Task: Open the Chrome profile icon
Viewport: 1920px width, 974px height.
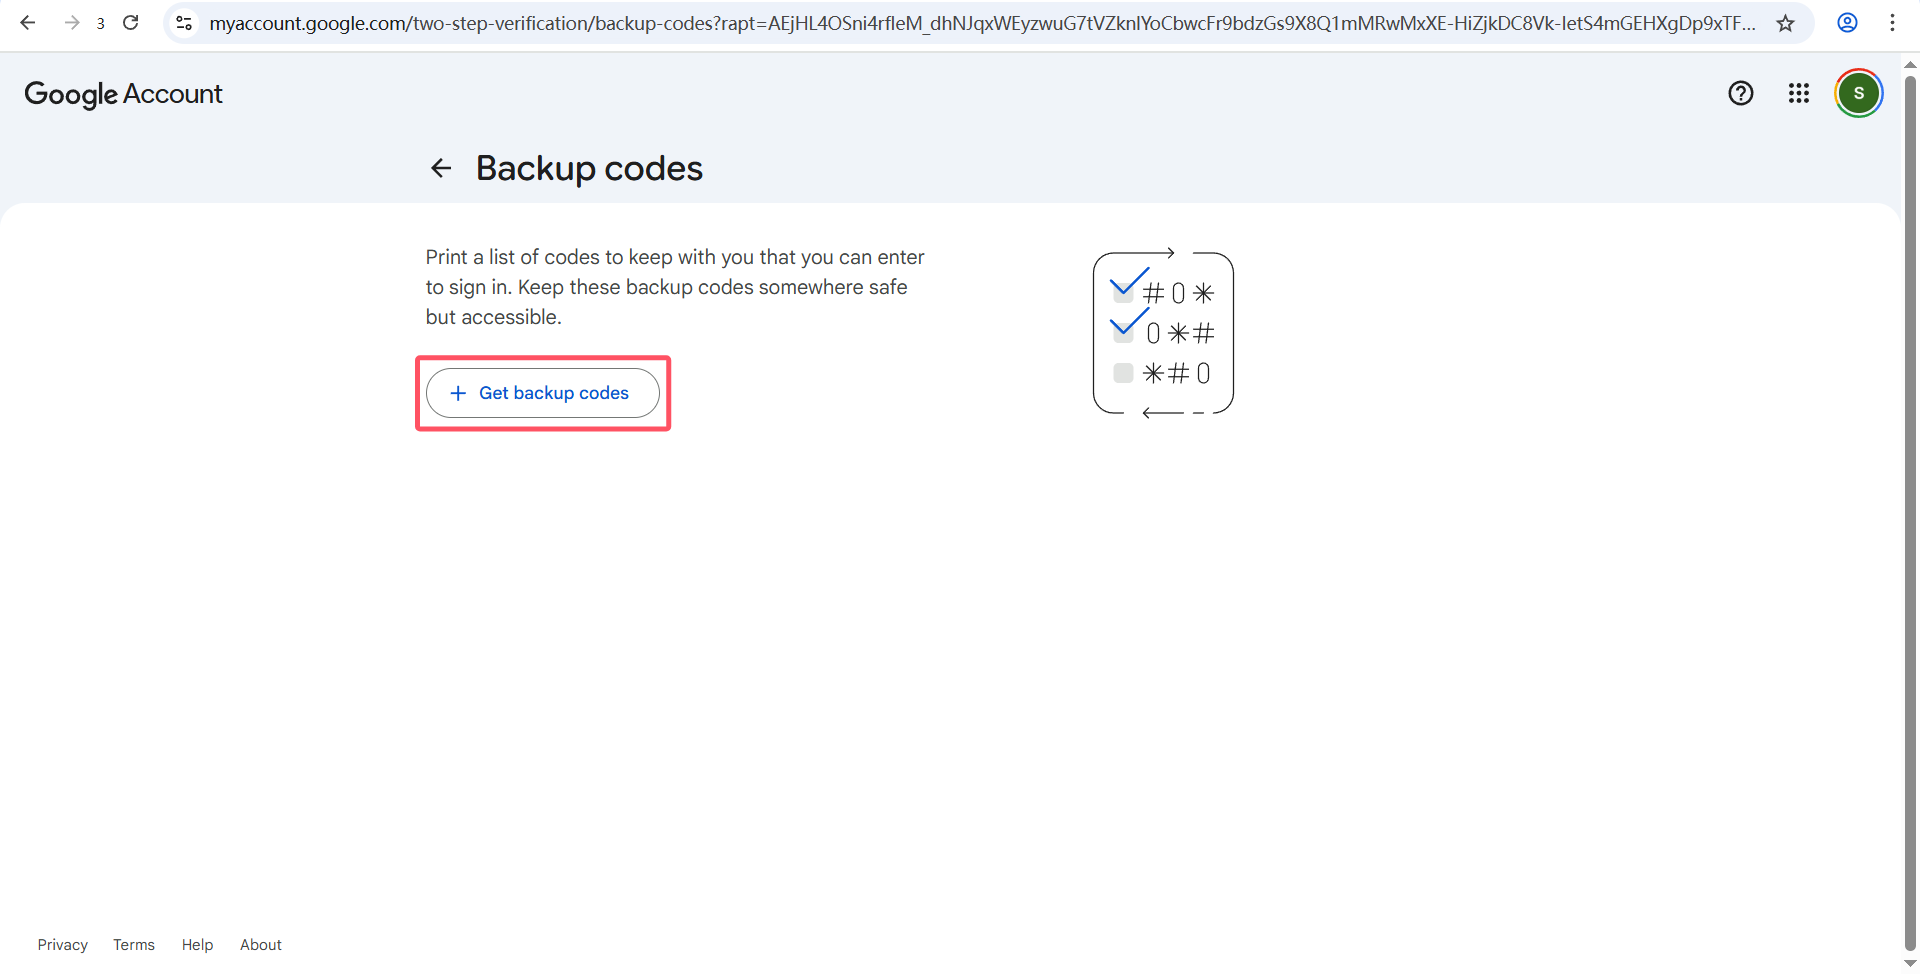Action: click(x=1847, y=22)
